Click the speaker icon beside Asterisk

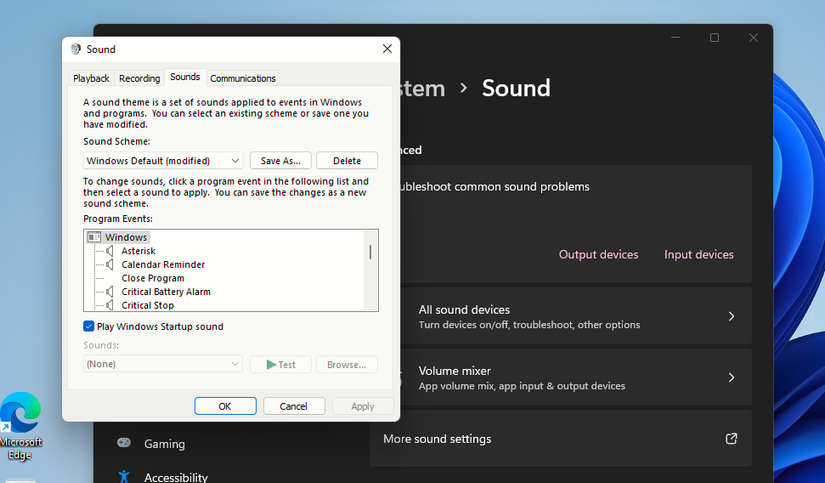(111, 251)
